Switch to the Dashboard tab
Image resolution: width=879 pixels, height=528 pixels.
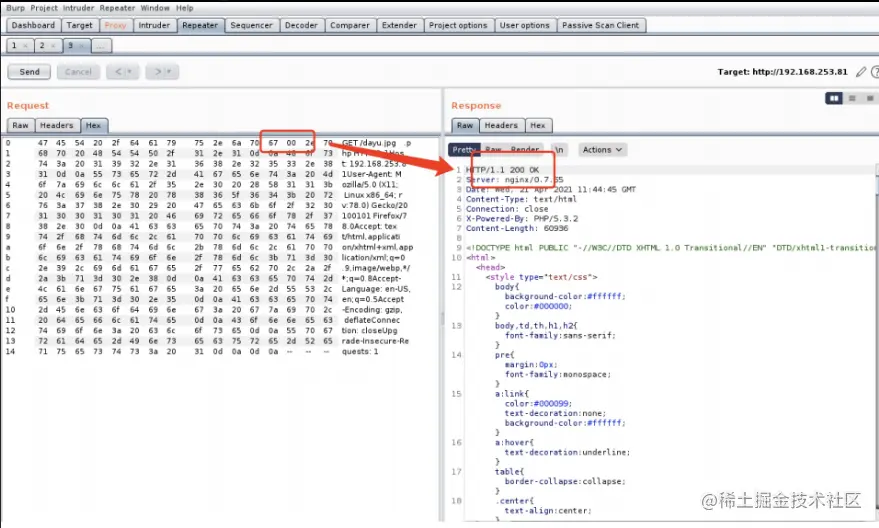coord(33,25)
